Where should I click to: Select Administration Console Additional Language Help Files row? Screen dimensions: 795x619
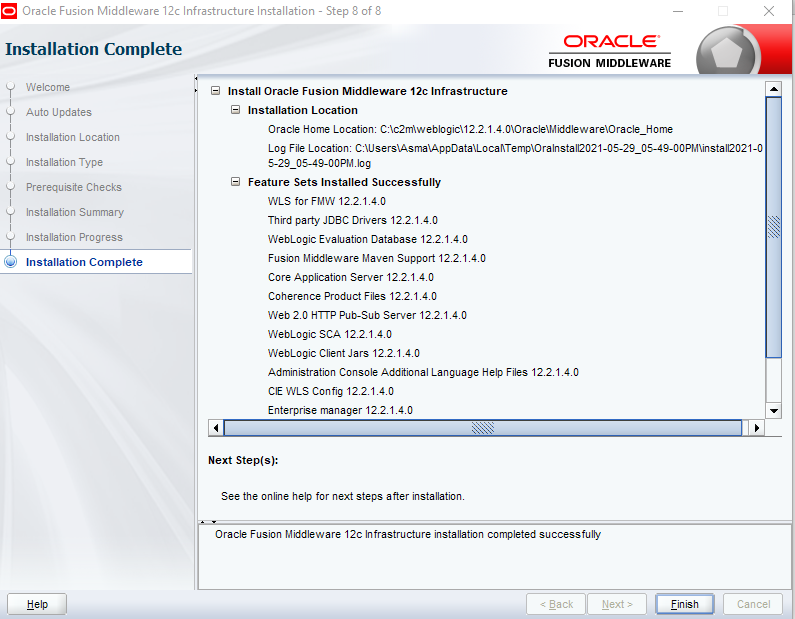423,372
